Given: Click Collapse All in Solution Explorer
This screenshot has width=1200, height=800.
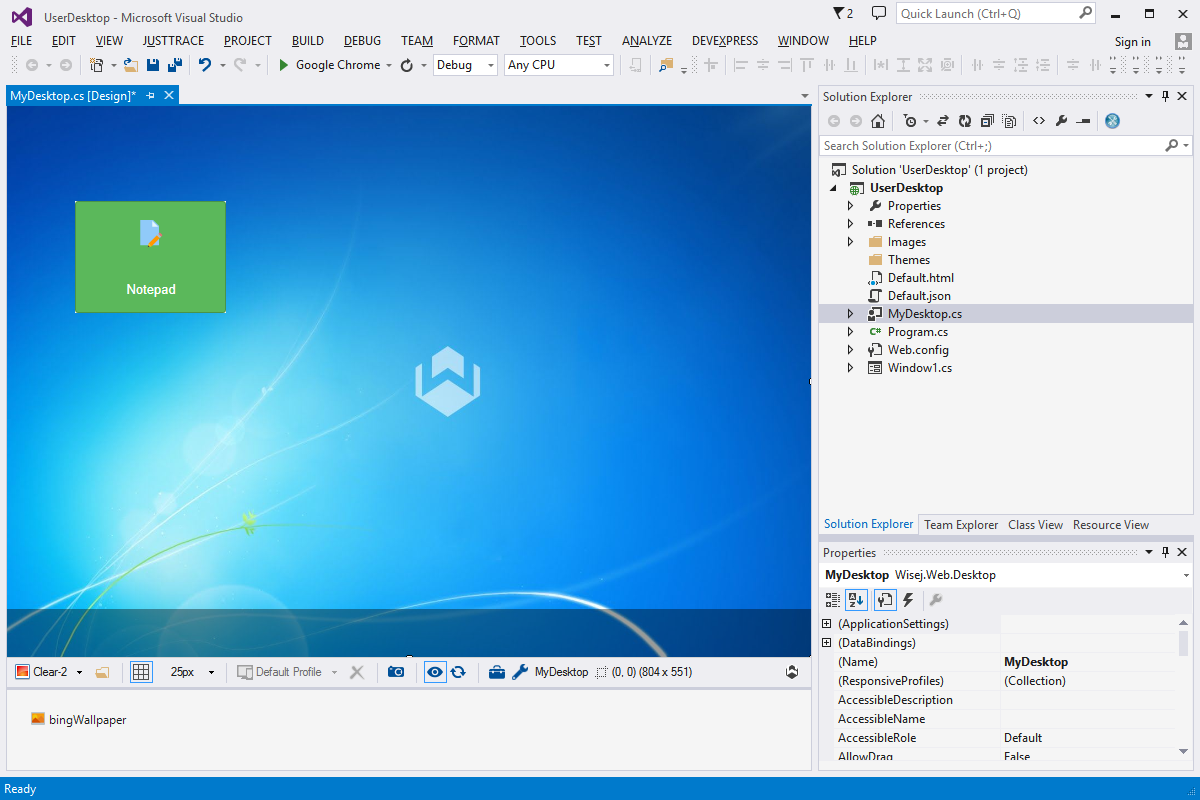Looking at the screenshot, I should click(x=987, y=121).
